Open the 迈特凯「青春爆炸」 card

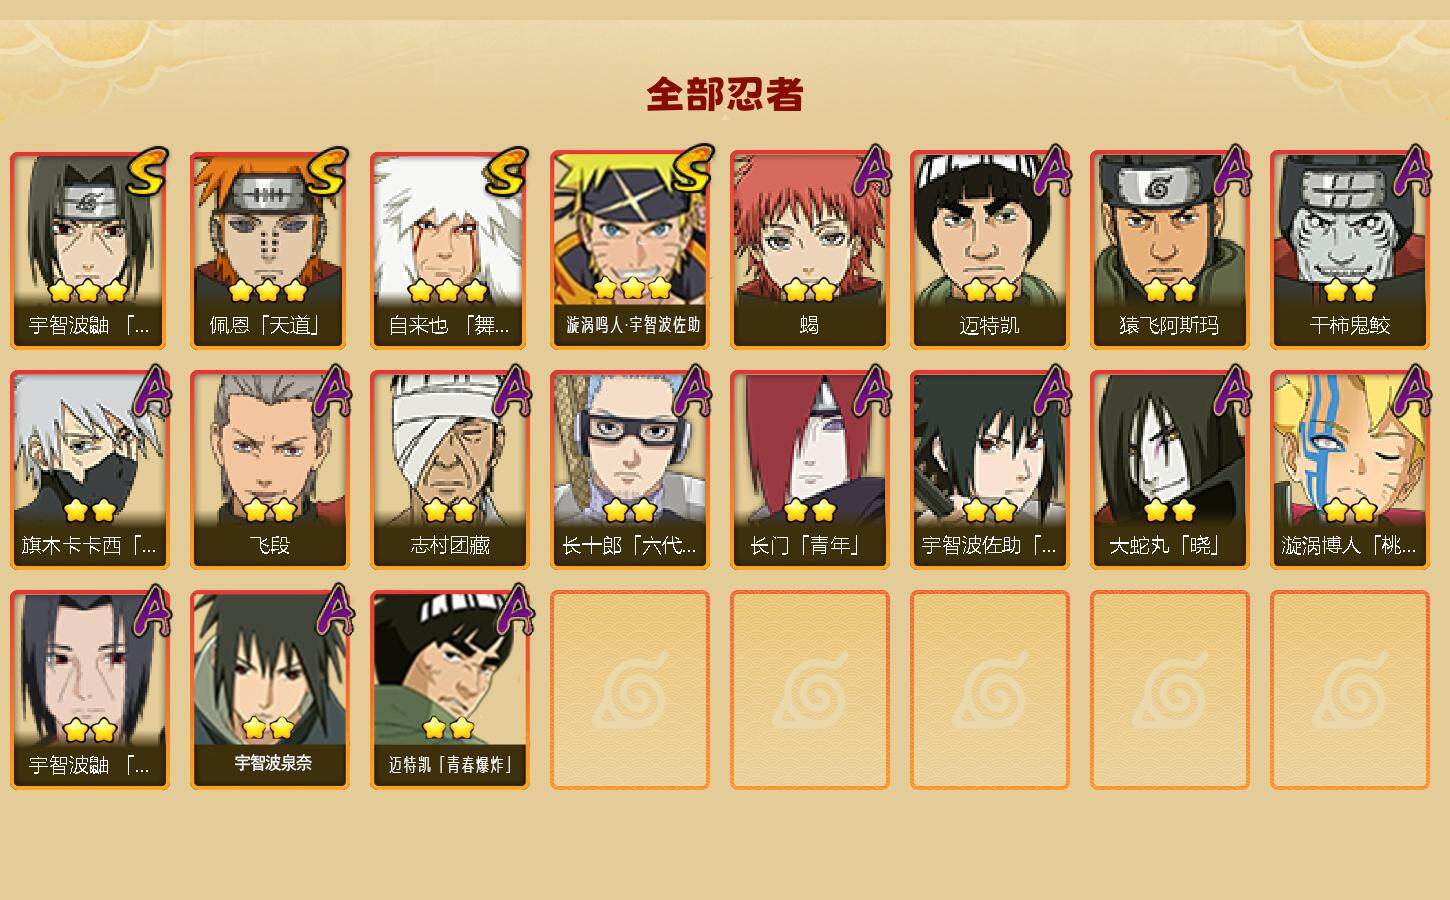click(449, 690)
